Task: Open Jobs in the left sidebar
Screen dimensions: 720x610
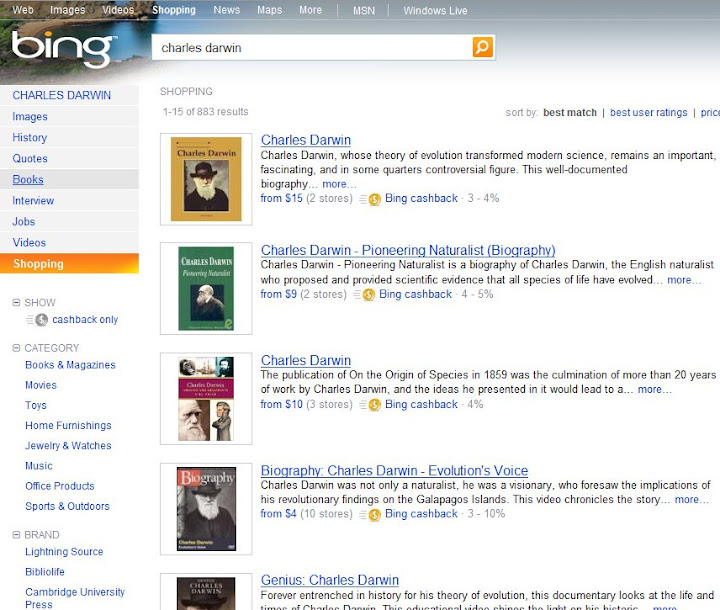Action: pyautogui.click(x=23, y=221)
